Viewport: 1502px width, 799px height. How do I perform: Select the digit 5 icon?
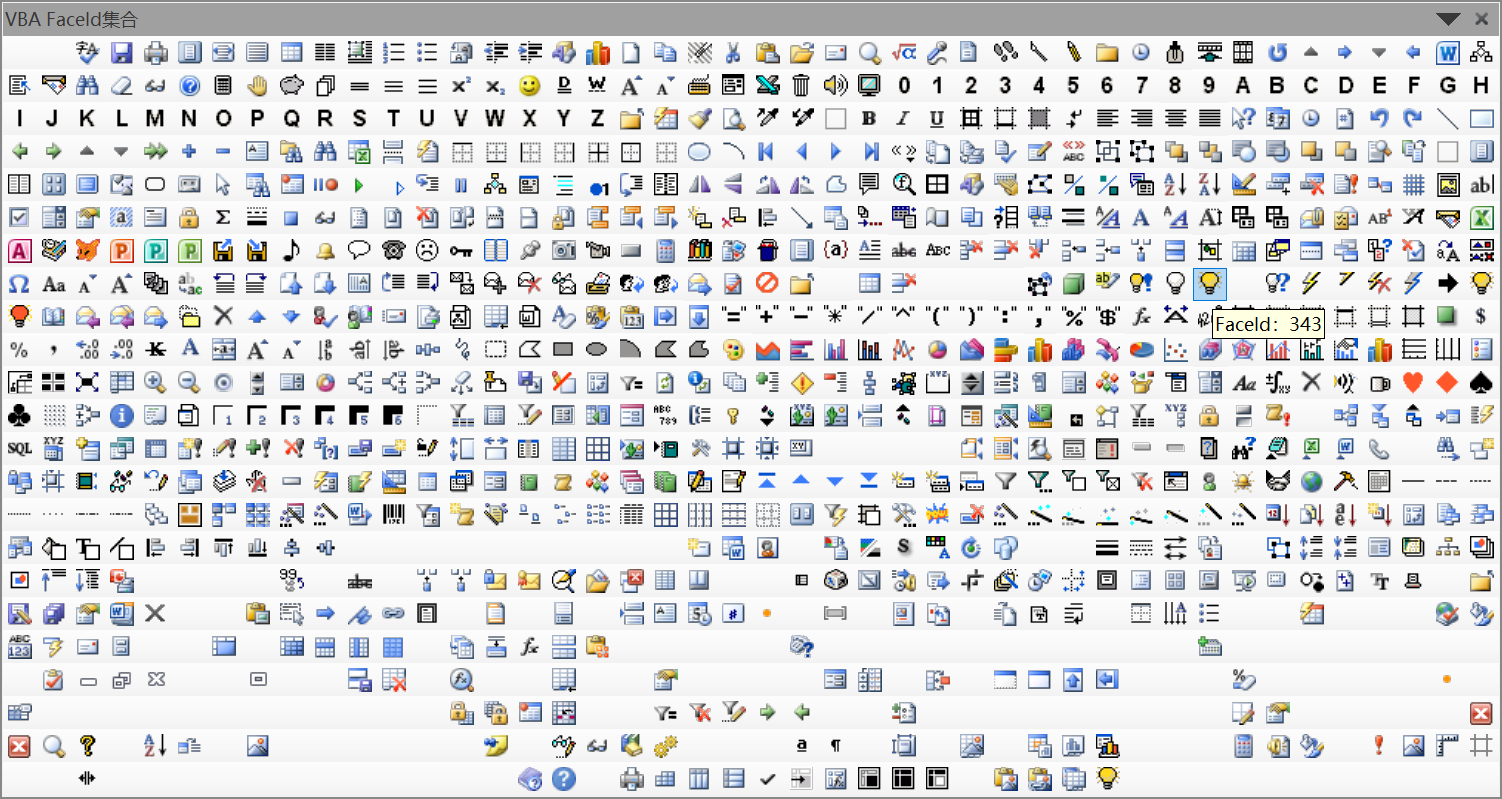click(1073, 86)
